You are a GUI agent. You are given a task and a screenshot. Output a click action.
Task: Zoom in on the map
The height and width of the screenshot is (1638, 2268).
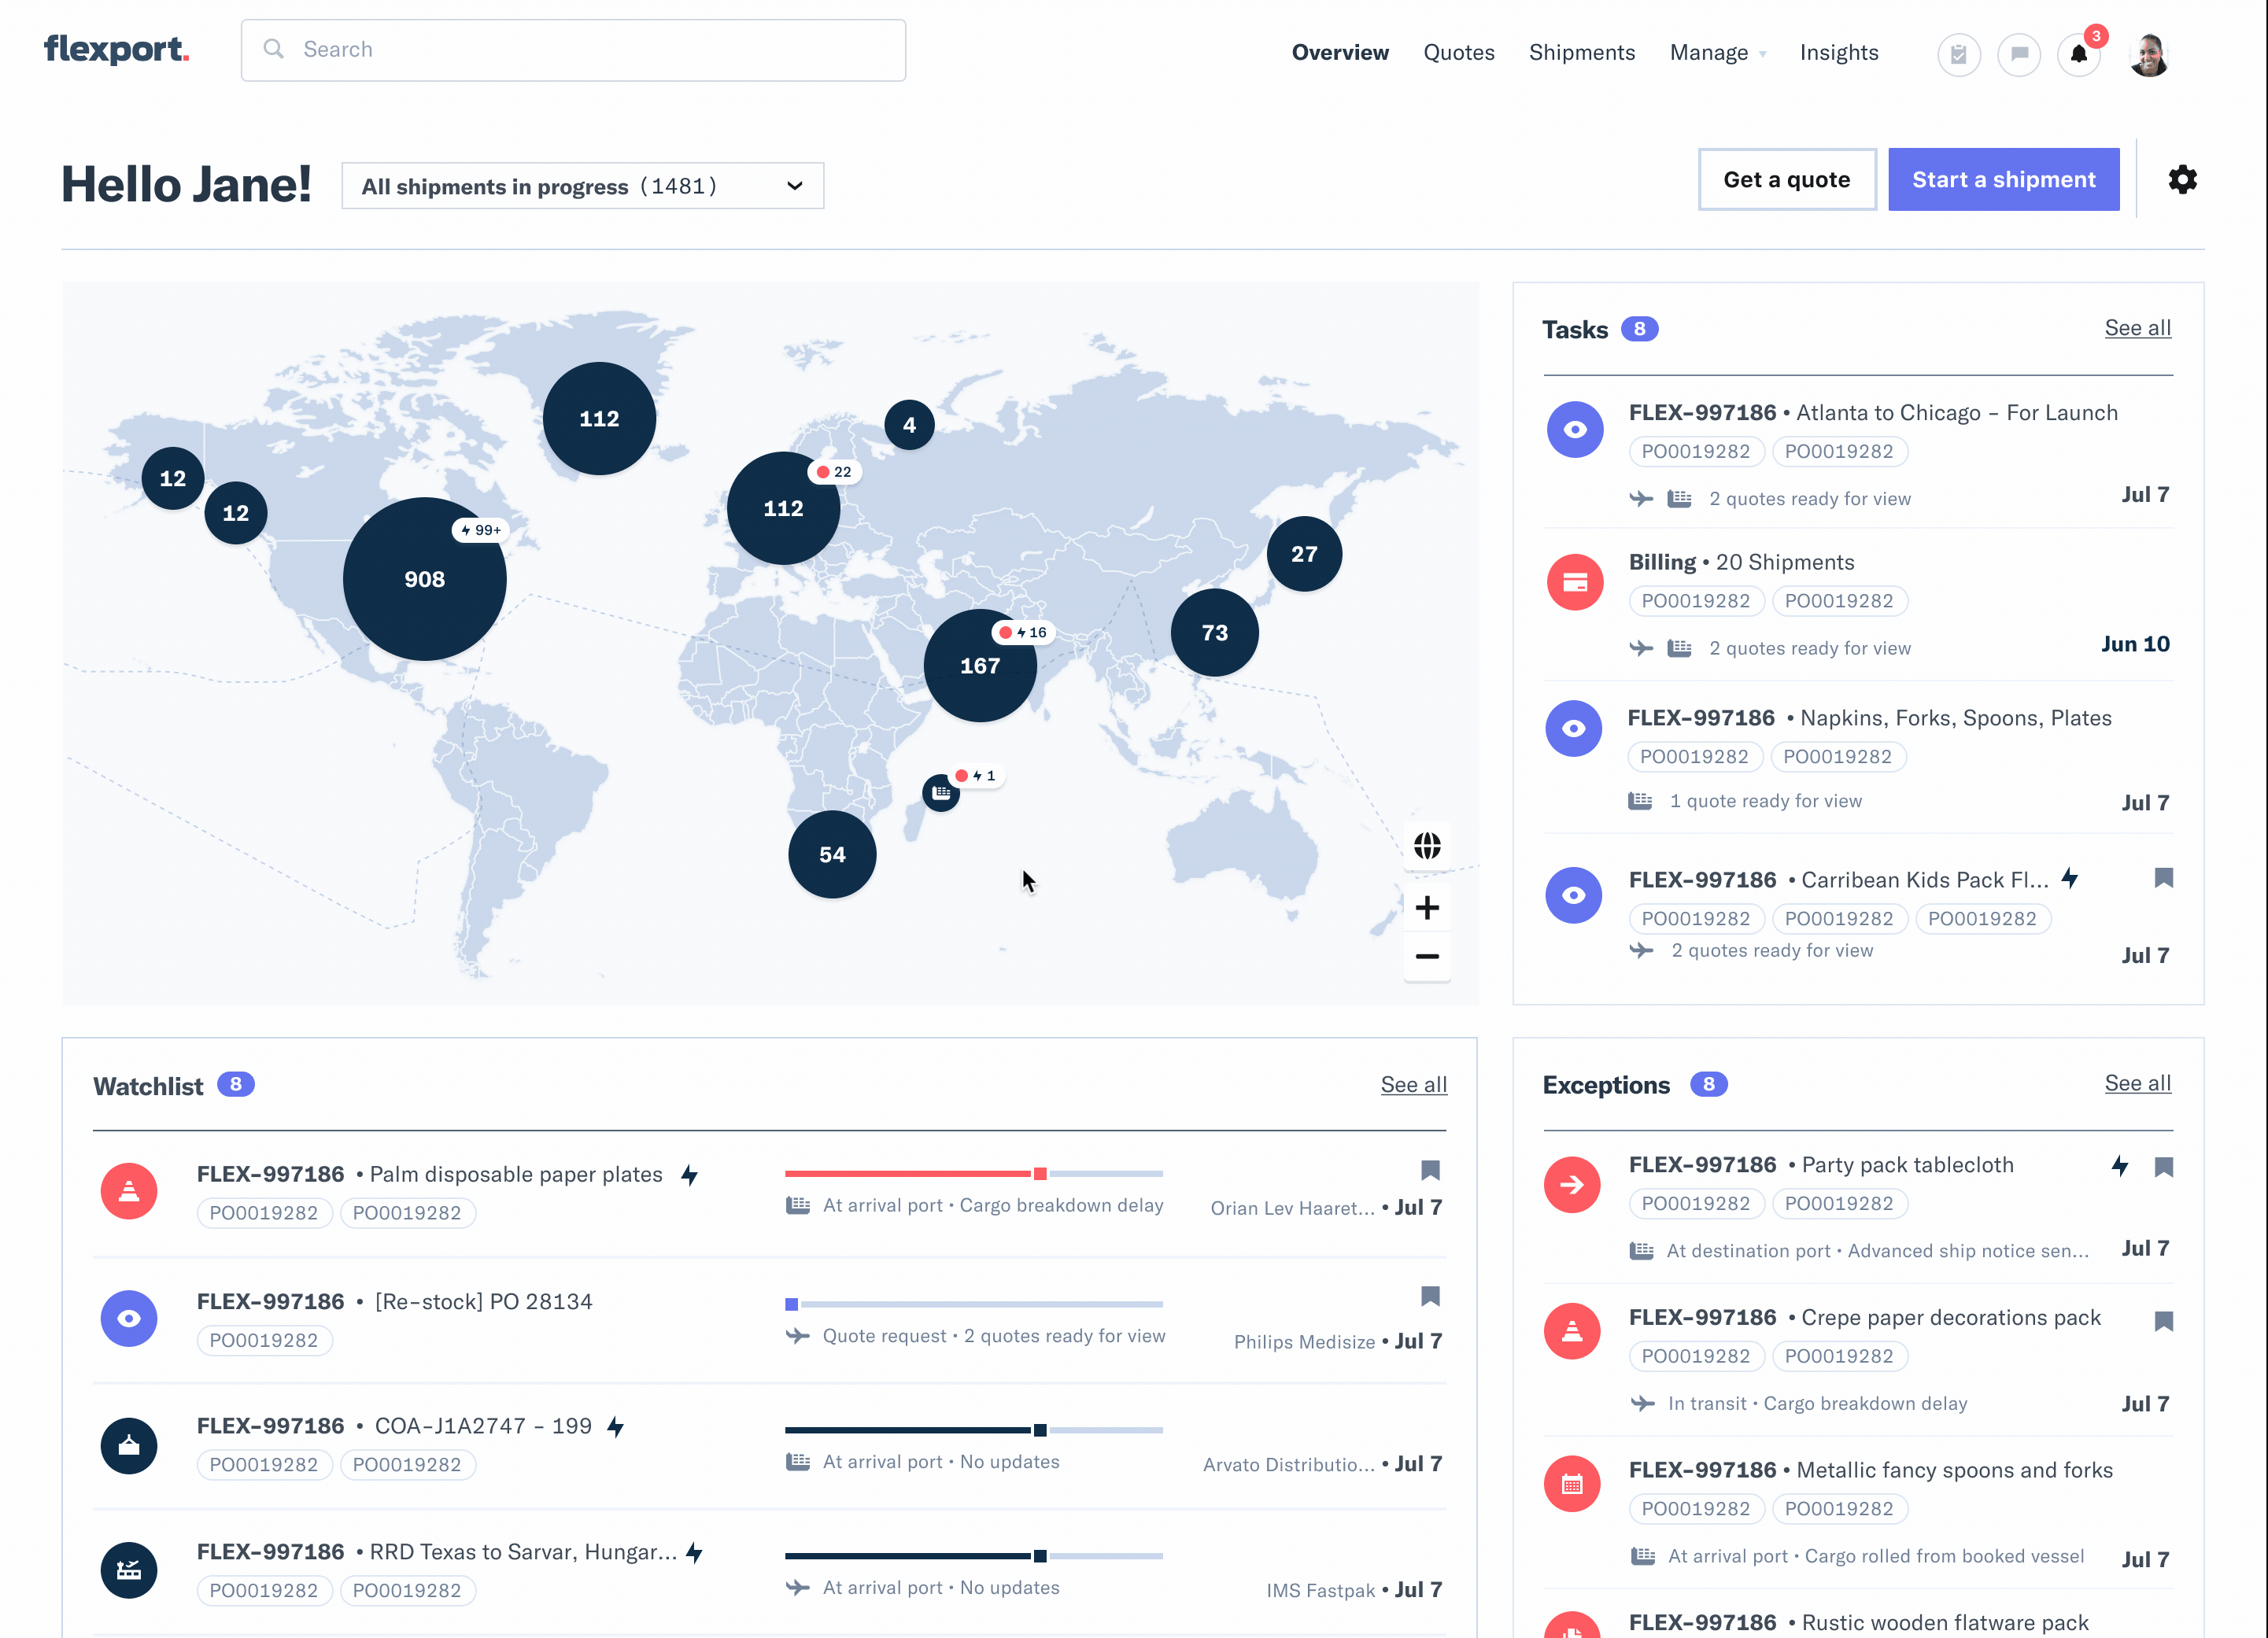(x=1427, y=908)
